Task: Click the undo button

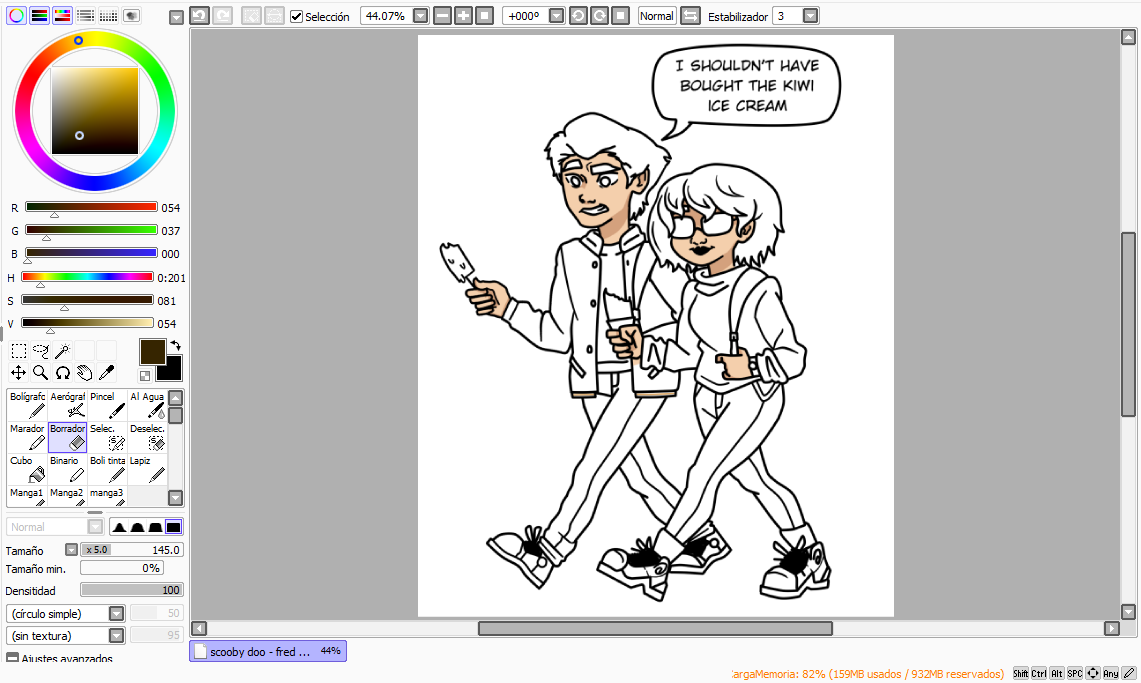Action: pos(199,15)
